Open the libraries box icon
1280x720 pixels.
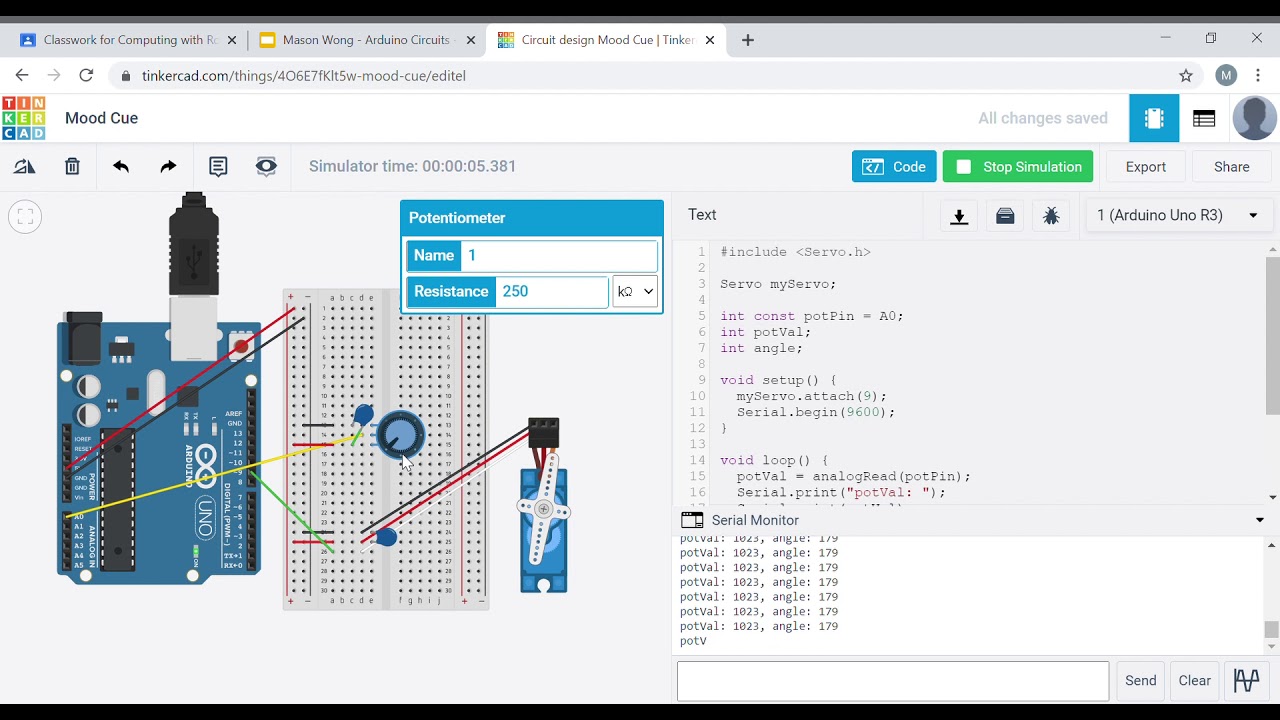click(x=1005, y=216)
